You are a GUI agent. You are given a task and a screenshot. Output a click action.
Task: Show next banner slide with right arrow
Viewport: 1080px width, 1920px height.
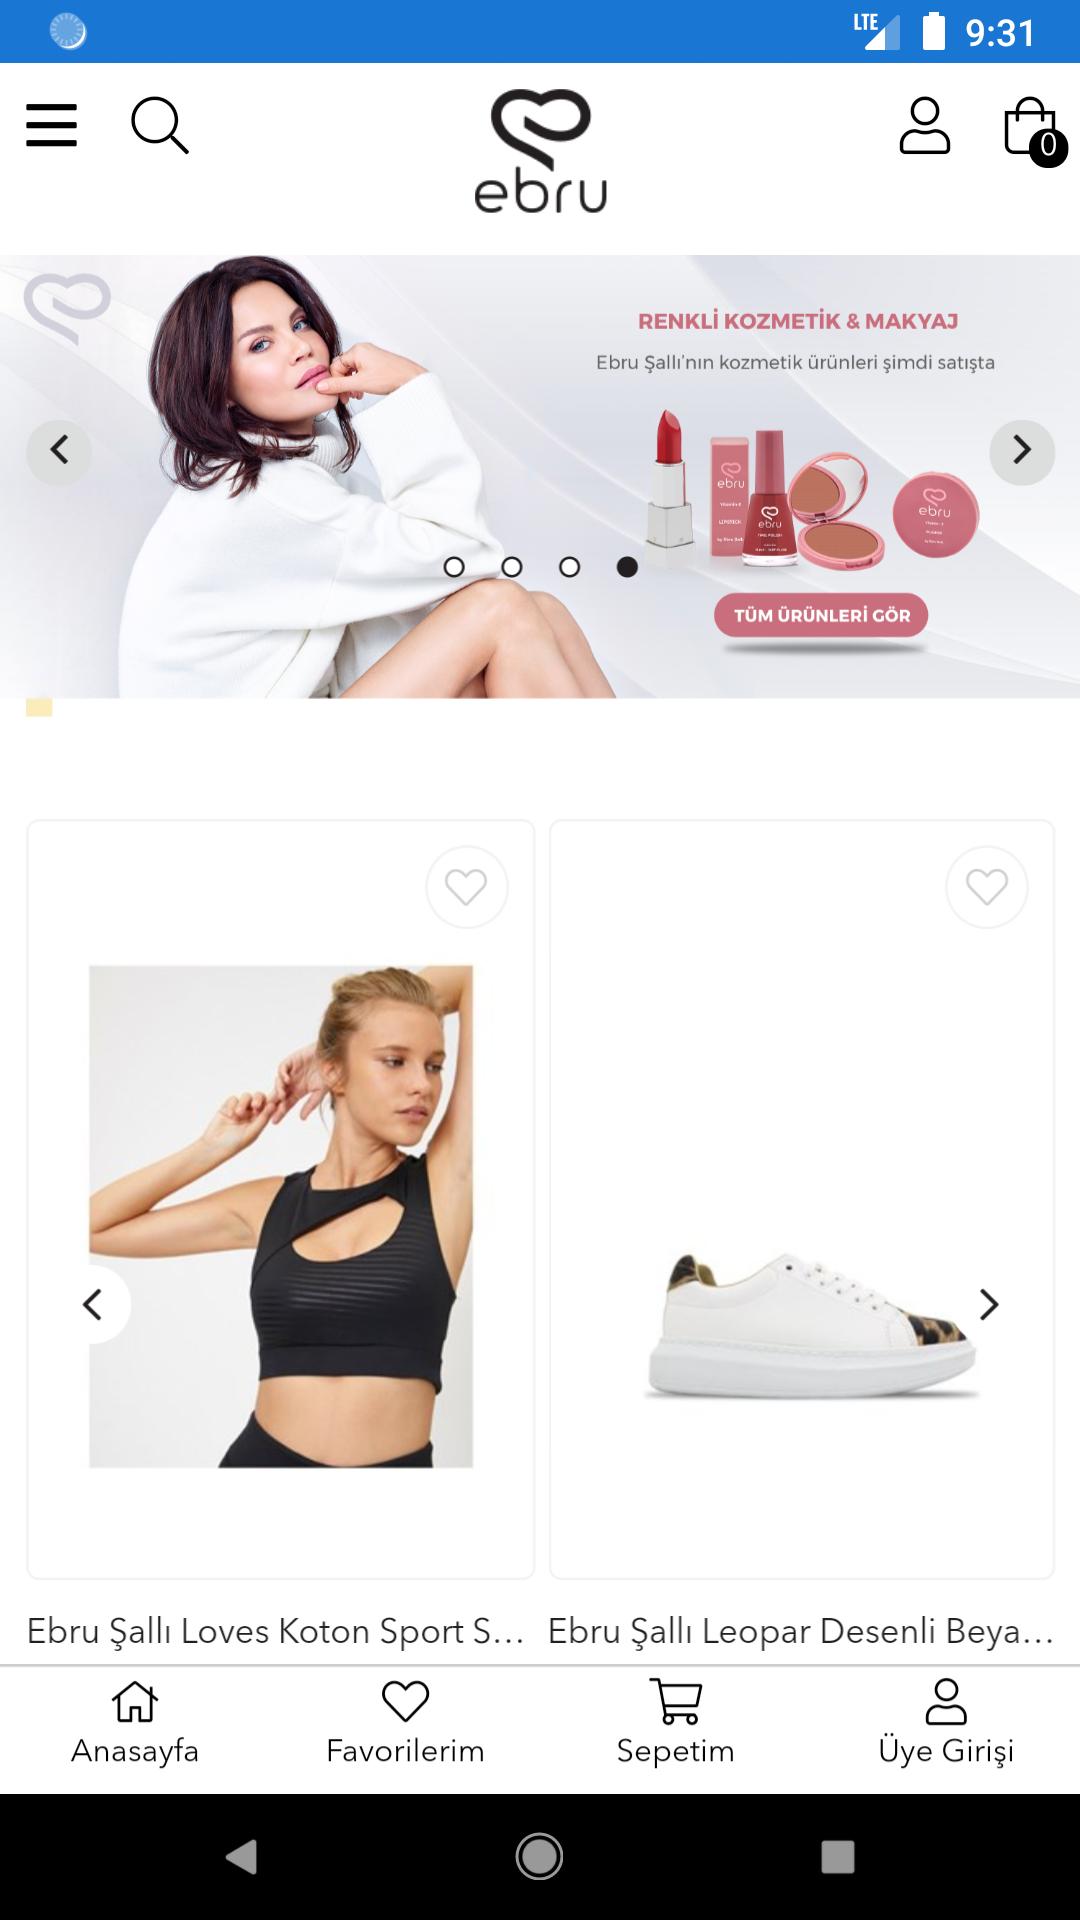[1022, 451]
